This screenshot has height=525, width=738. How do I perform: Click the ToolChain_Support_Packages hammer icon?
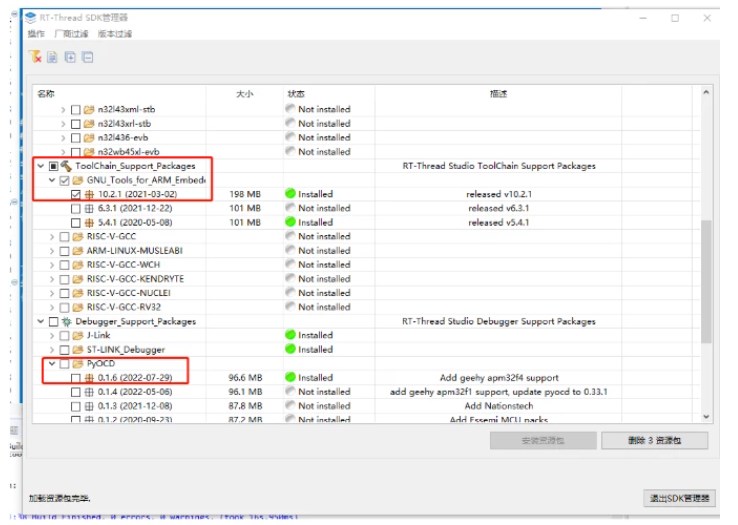pyautogui.click(x=66, y=166)
